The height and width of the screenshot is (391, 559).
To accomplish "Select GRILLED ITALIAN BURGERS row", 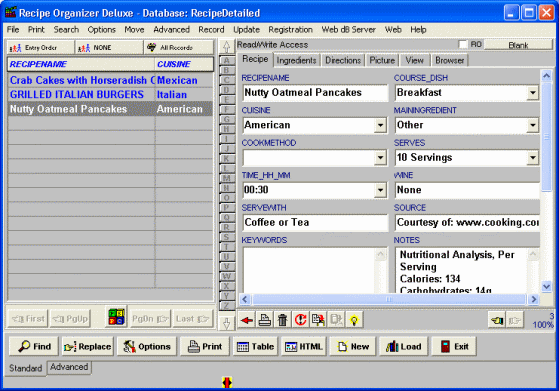I will pos(111,95).
